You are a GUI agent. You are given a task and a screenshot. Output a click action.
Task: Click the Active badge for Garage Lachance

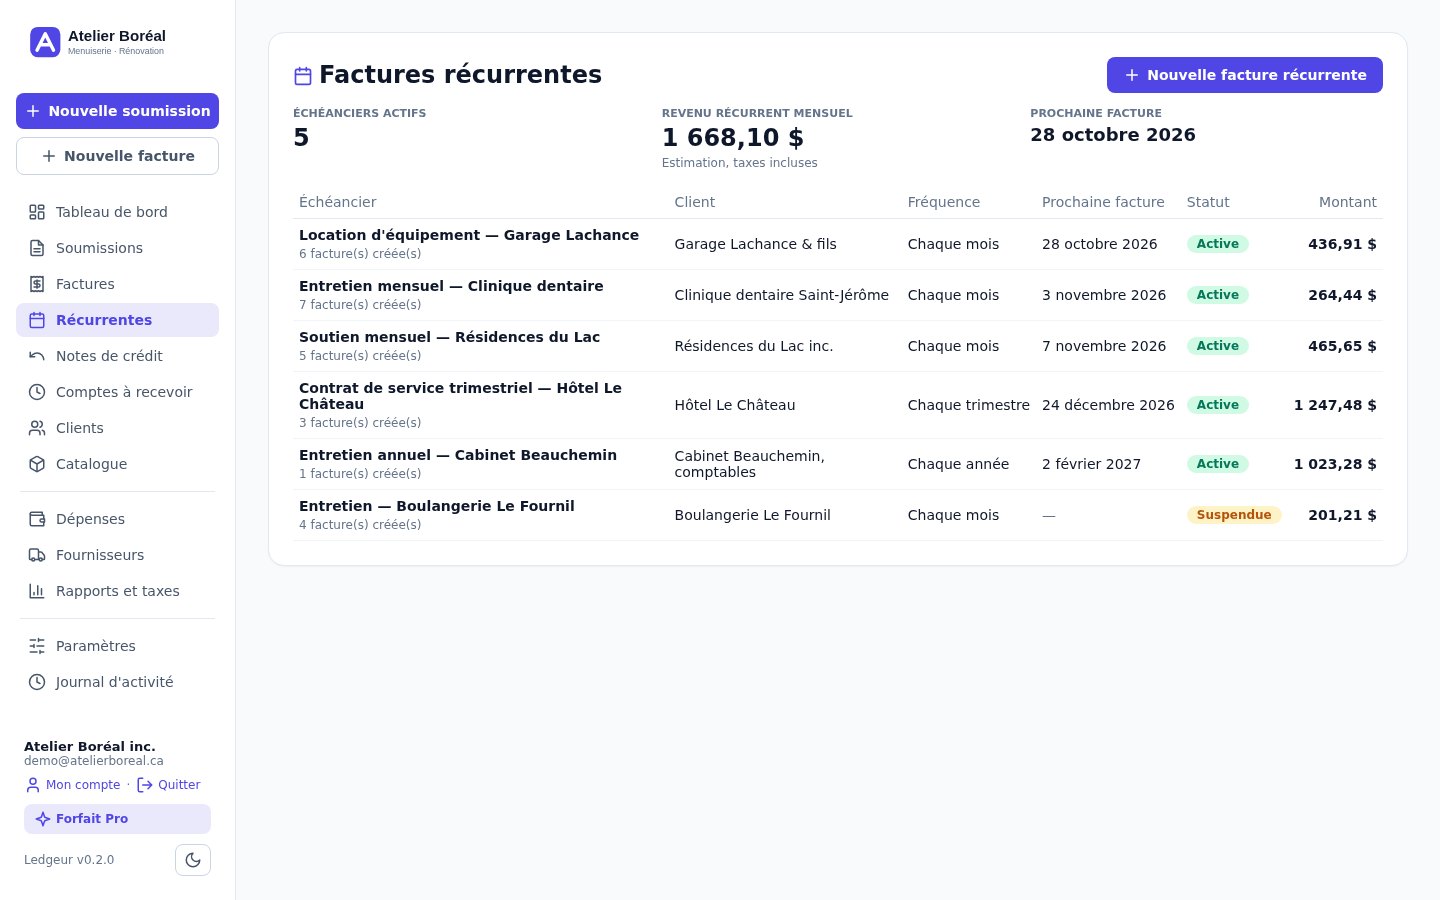tap(1217, 244)
